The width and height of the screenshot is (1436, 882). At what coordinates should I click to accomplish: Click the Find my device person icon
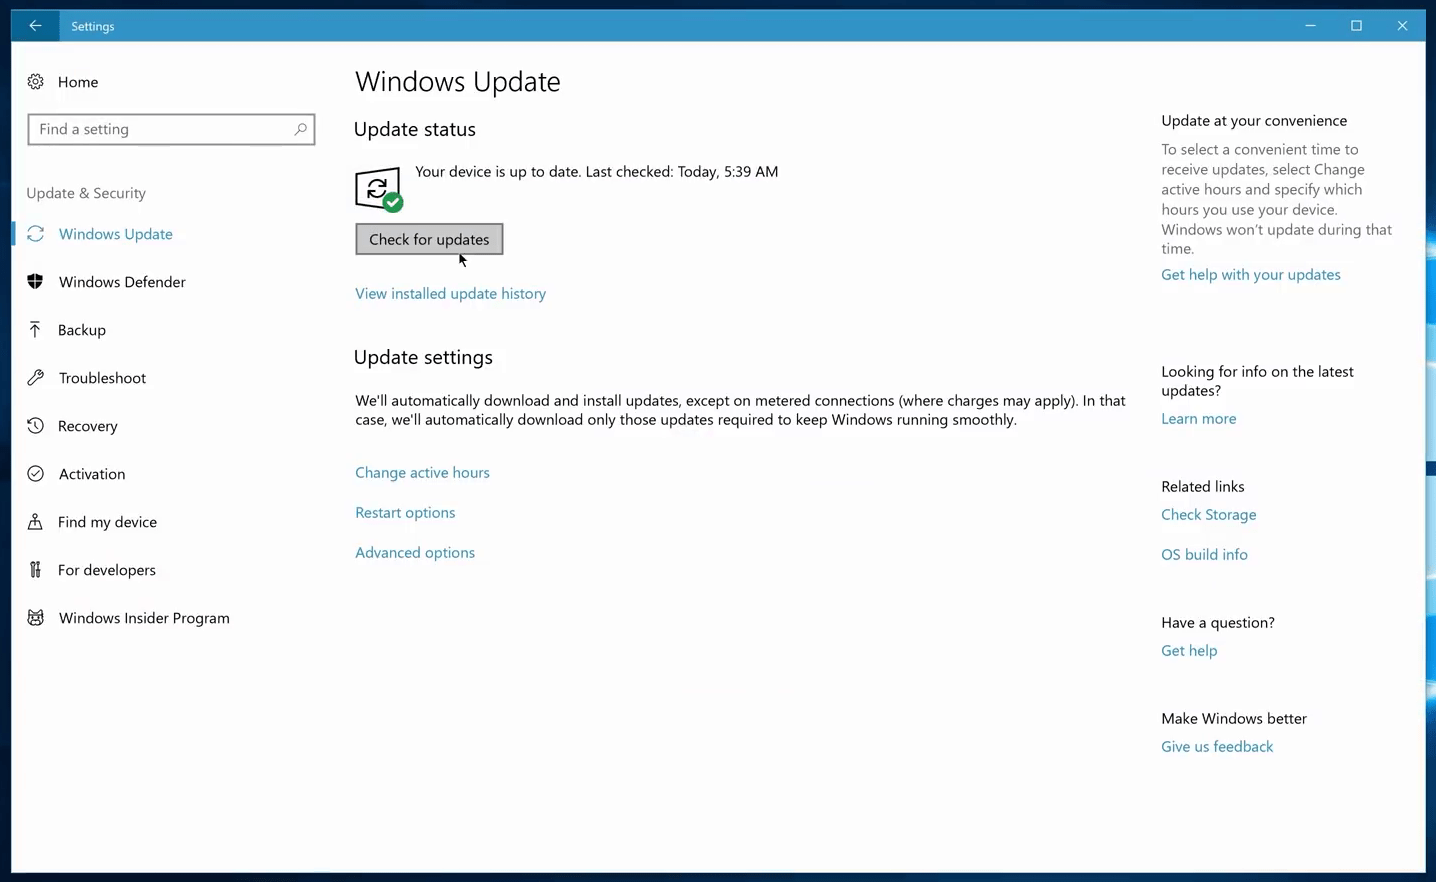pos(36,522)
